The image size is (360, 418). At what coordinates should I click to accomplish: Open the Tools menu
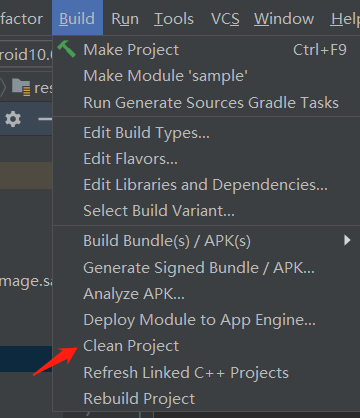point(174,18)
